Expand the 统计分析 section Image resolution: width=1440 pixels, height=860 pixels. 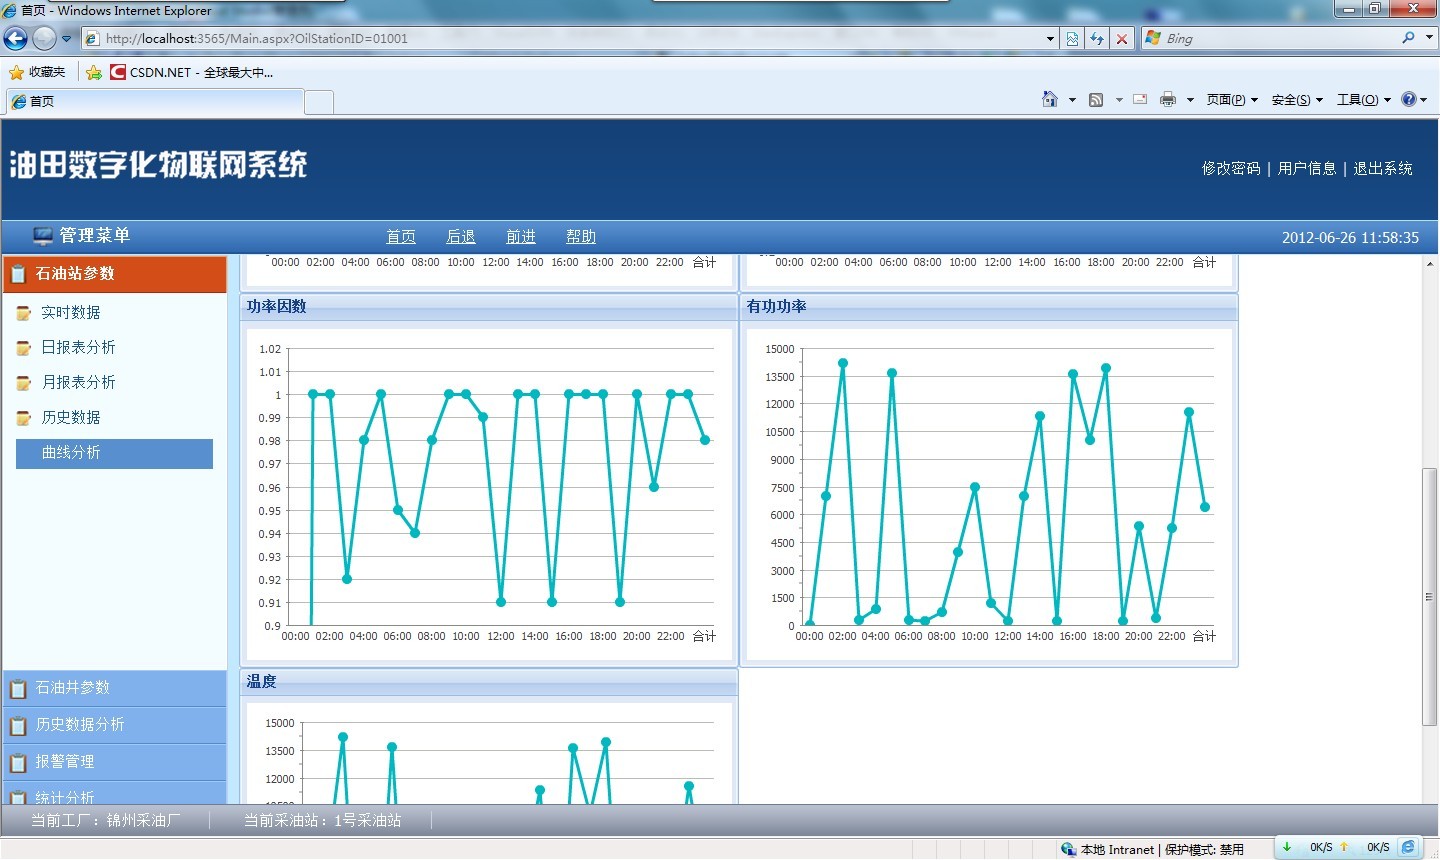[x=115, y=794]
